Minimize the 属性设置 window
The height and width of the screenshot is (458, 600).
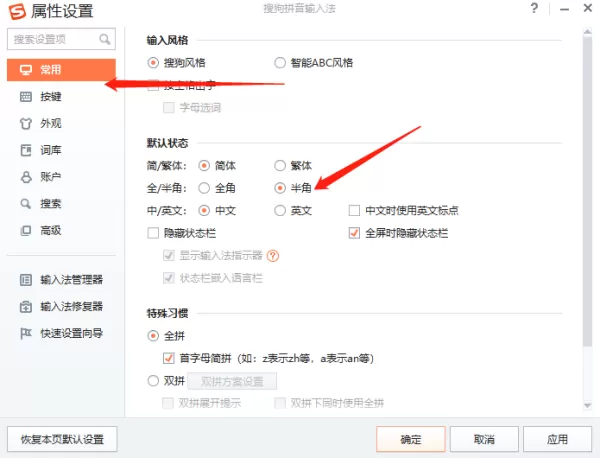pyautogui.click(x=564, y=9)
